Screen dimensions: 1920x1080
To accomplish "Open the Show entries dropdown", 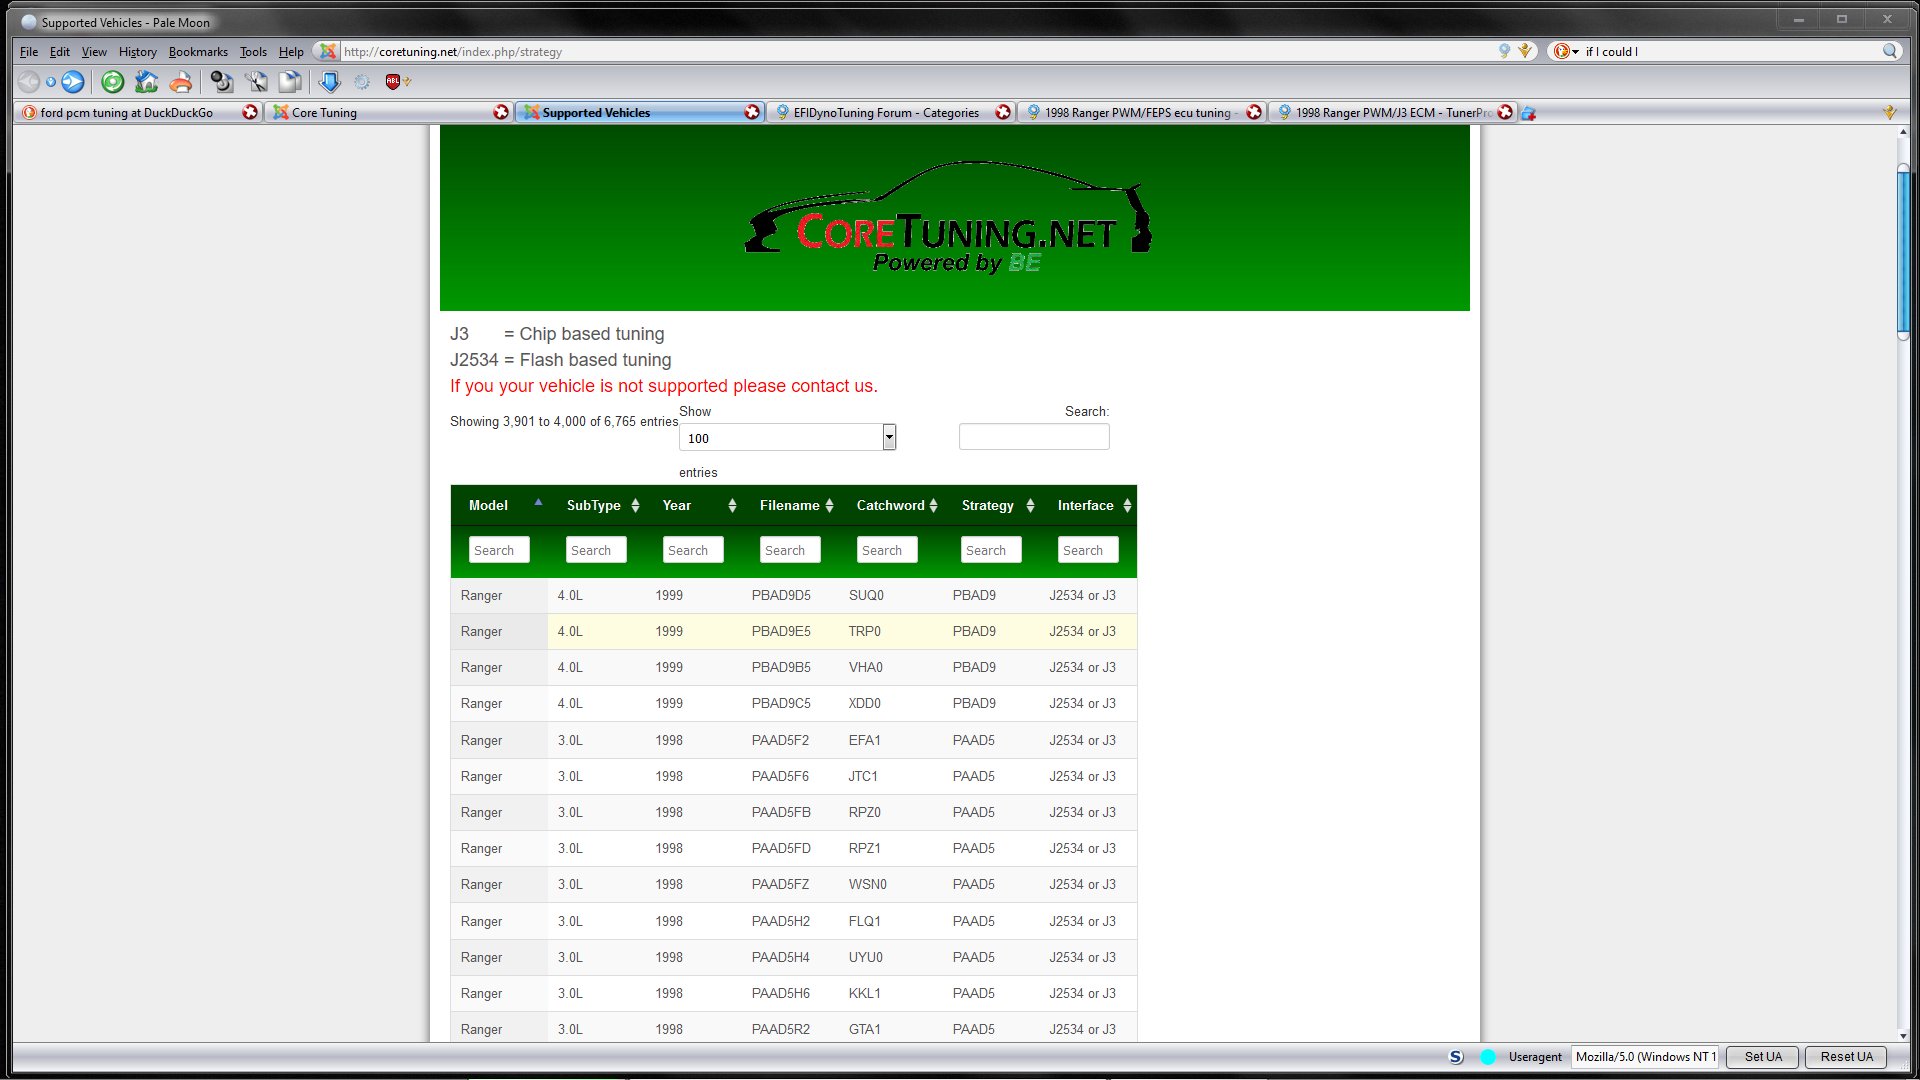I will [787, 438].
